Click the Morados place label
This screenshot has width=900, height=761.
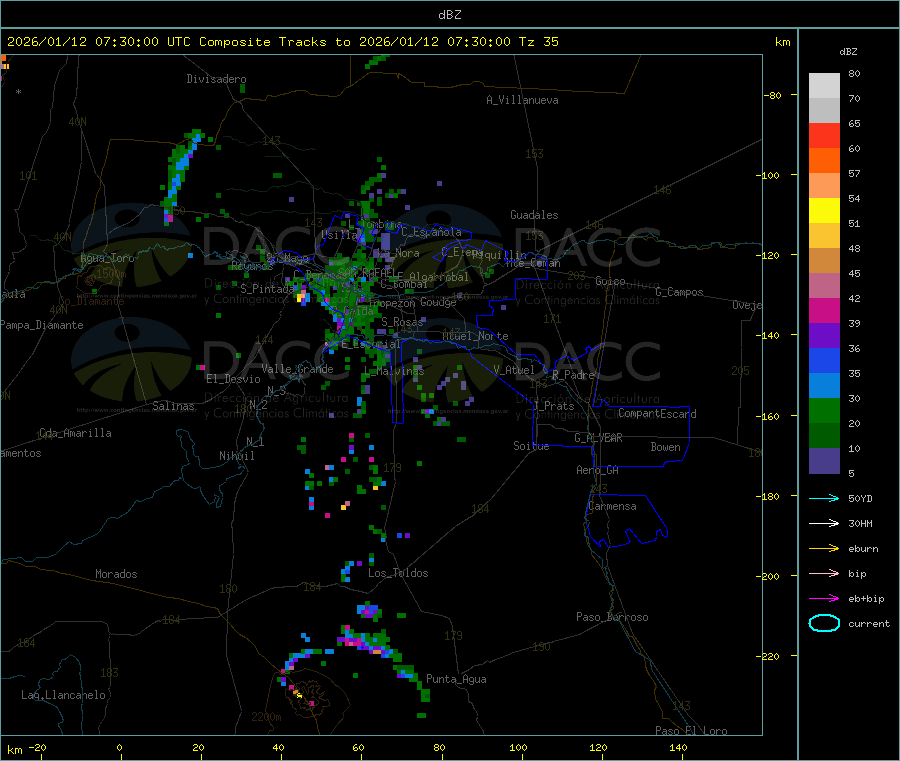[x=116, y=574]
